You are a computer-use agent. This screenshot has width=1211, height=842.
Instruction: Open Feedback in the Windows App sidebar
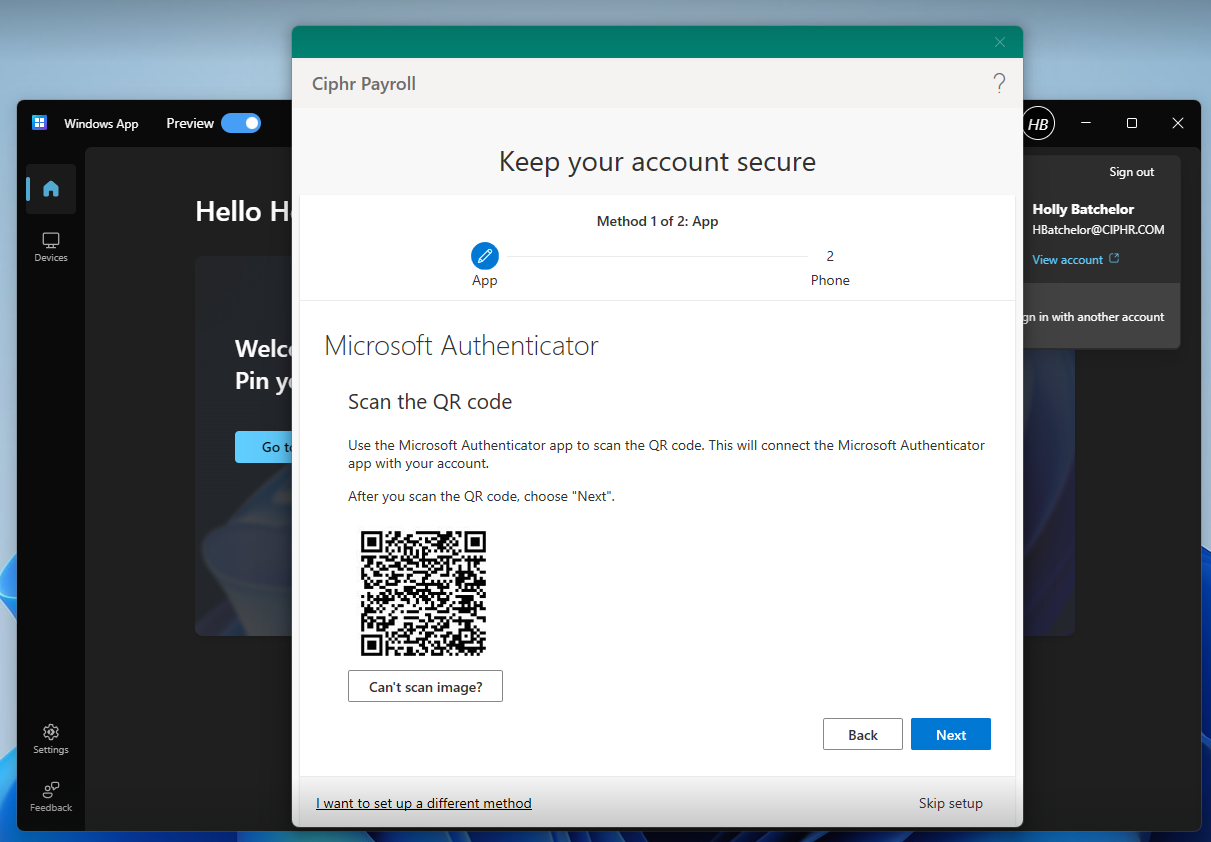pyautogui.click(x=51, y=797)
